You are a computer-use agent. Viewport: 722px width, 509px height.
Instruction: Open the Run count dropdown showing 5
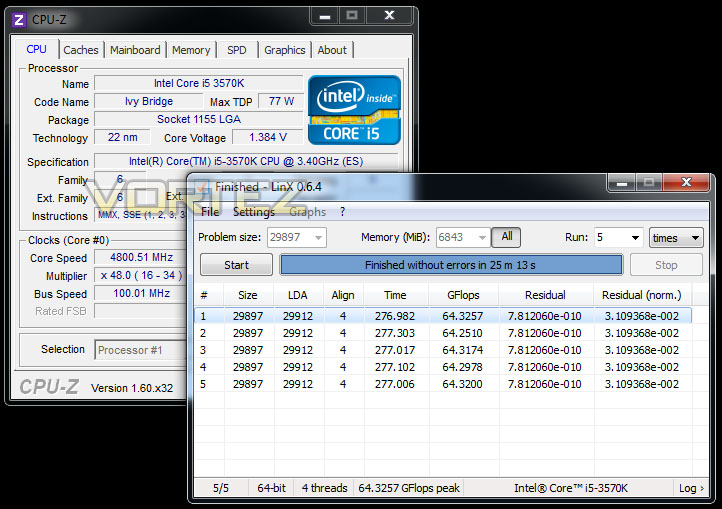click(635, 238)
